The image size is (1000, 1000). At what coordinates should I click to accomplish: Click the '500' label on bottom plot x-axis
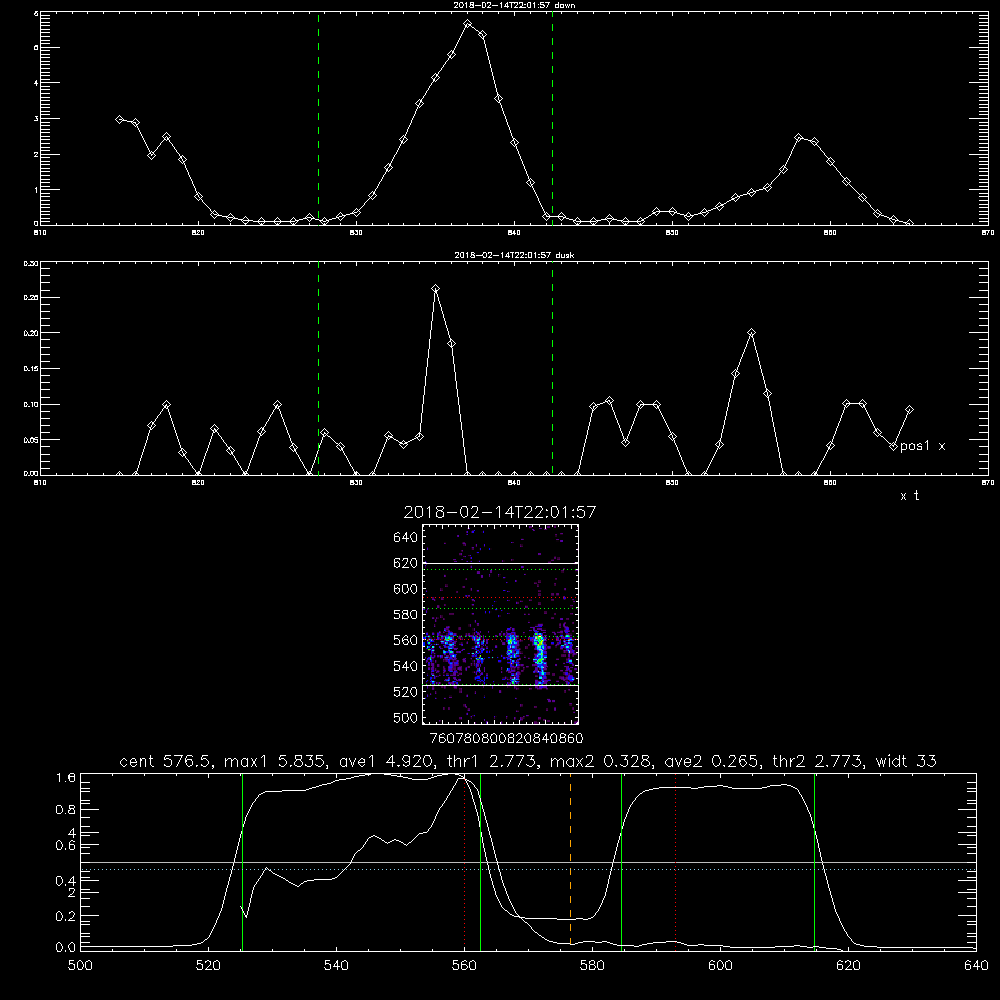coord(80,966)
